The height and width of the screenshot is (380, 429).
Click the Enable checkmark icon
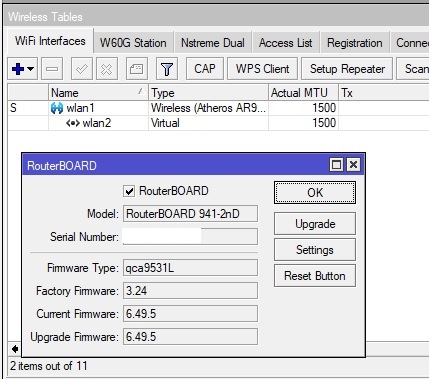(82, 69)
